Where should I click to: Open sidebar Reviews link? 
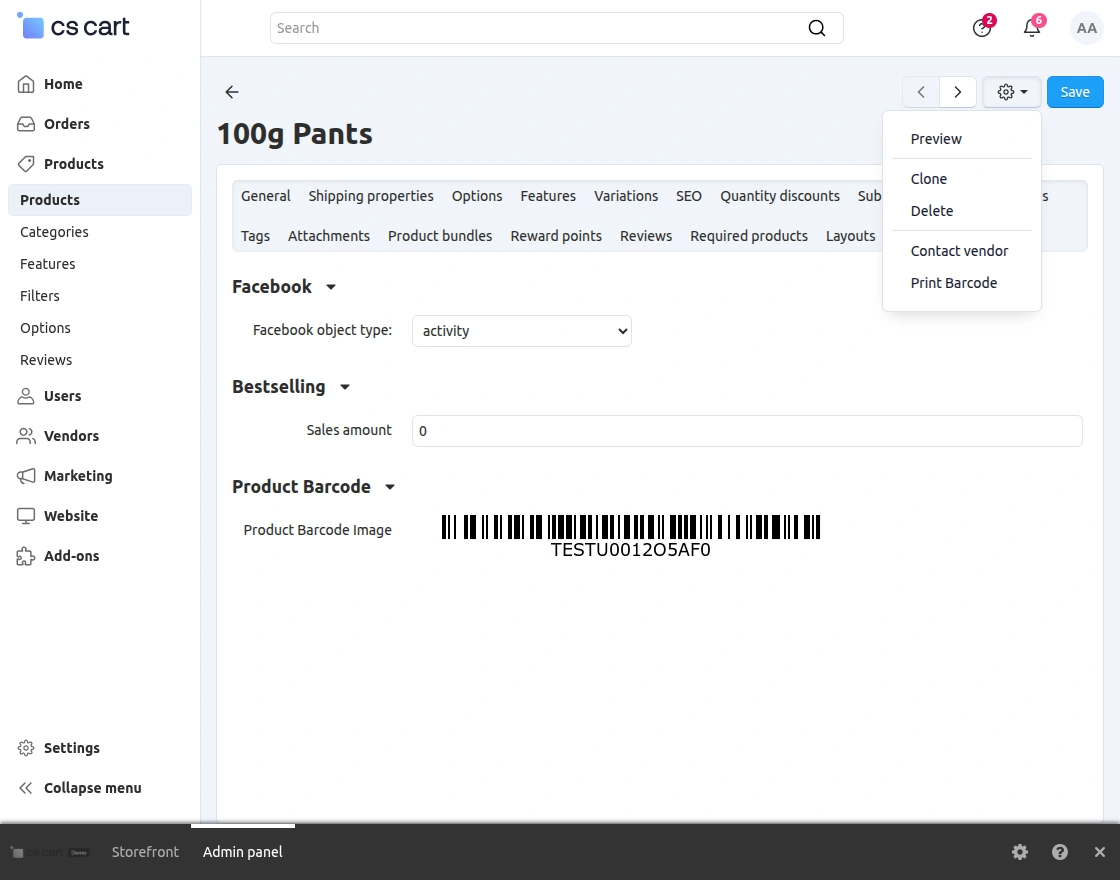click(46, 361)
